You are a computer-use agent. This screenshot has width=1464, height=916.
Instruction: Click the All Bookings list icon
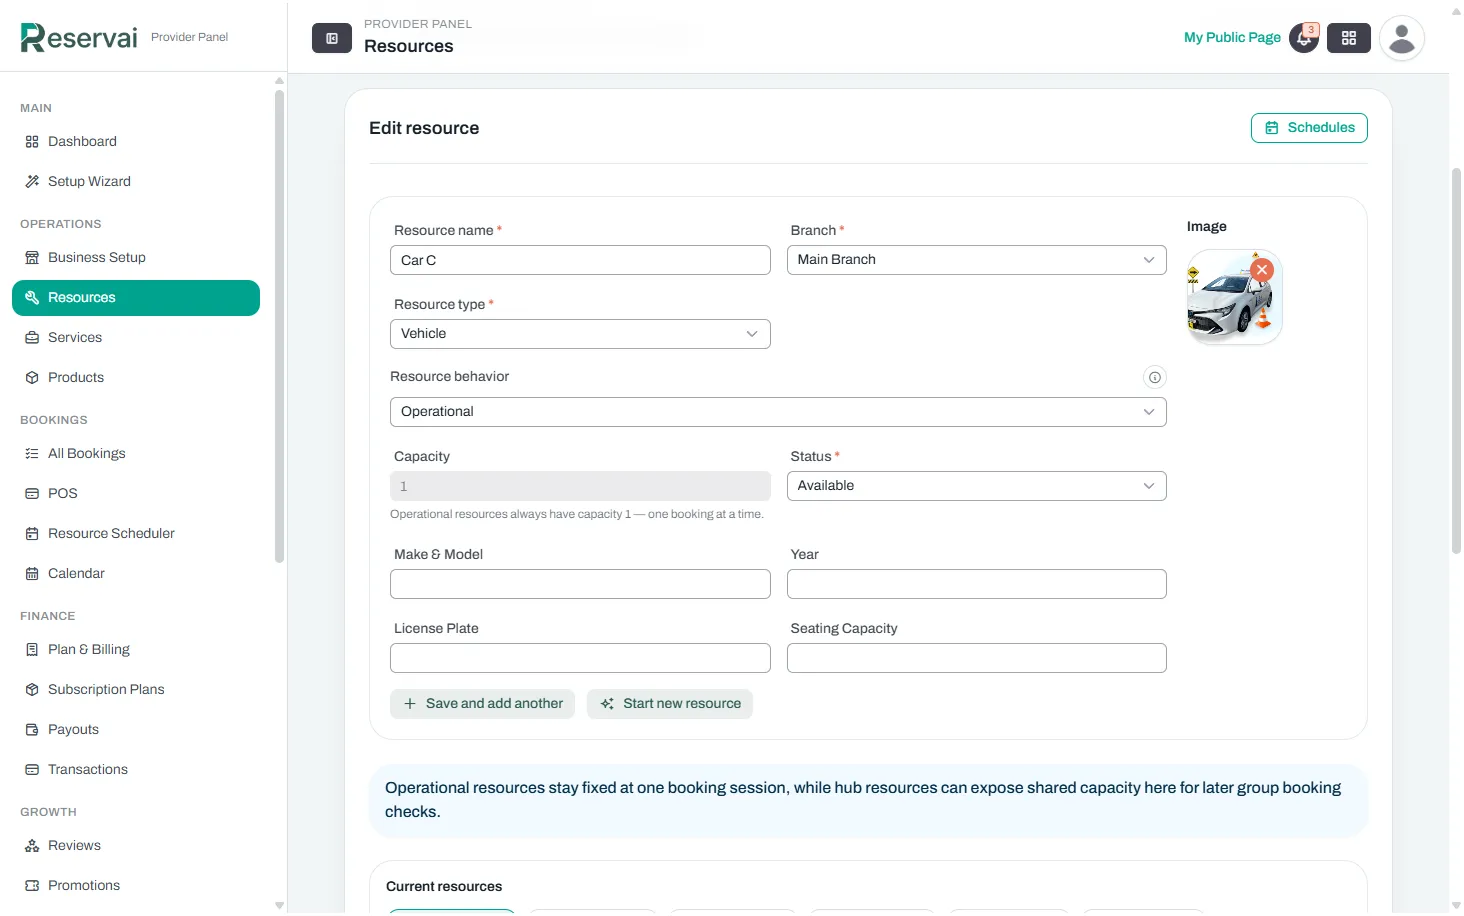[32, 454]
